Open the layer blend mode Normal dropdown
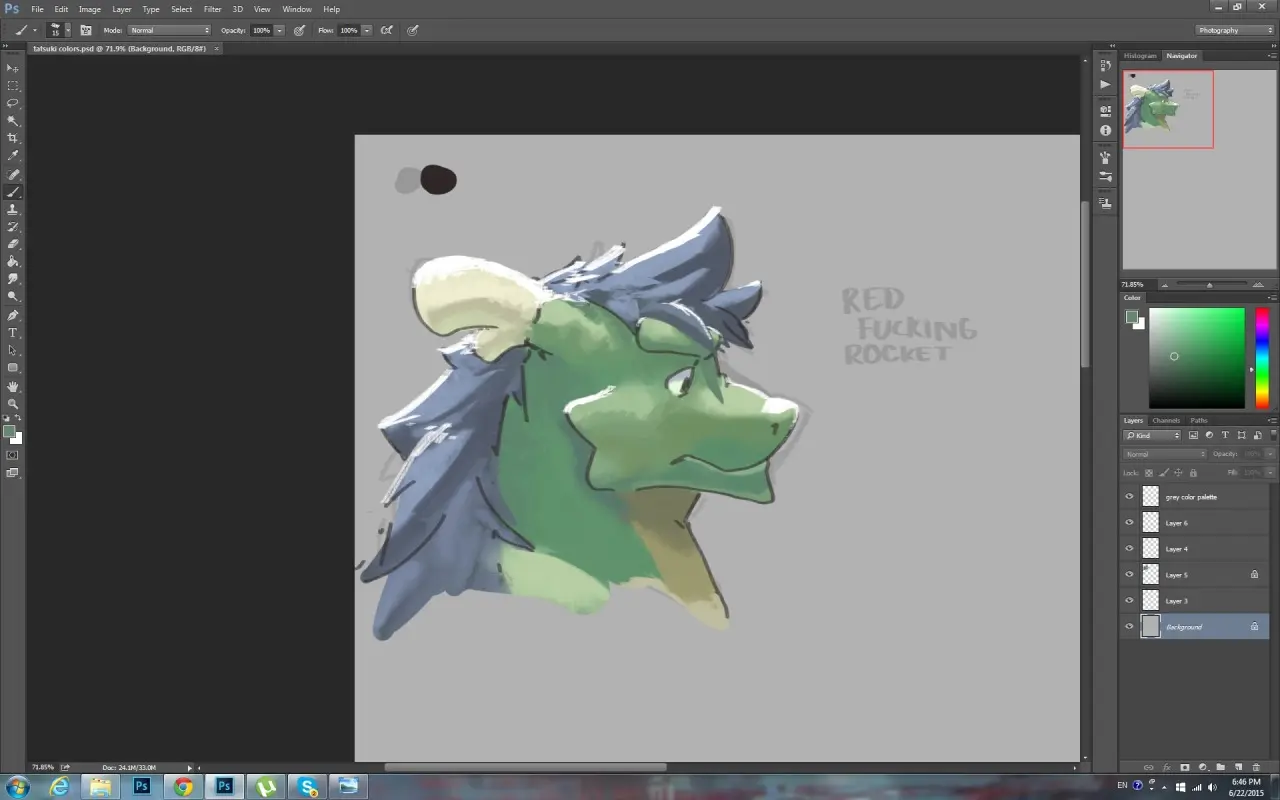 click(x=1165, y=454)
